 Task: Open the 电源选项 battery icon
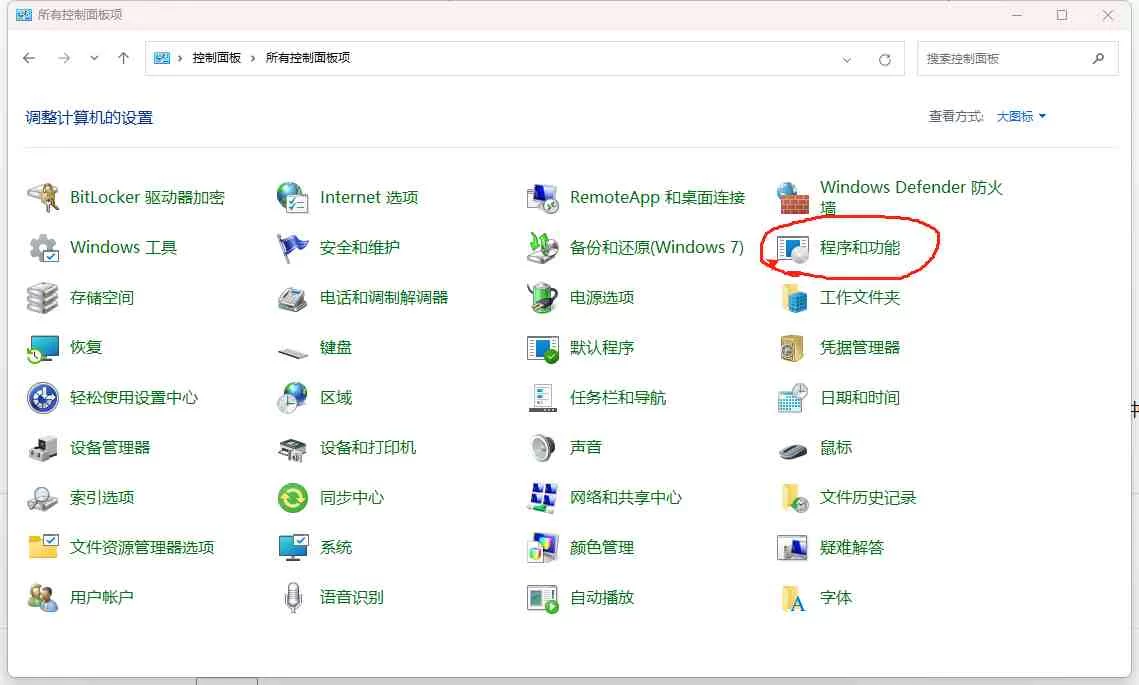tap(542, 297)
